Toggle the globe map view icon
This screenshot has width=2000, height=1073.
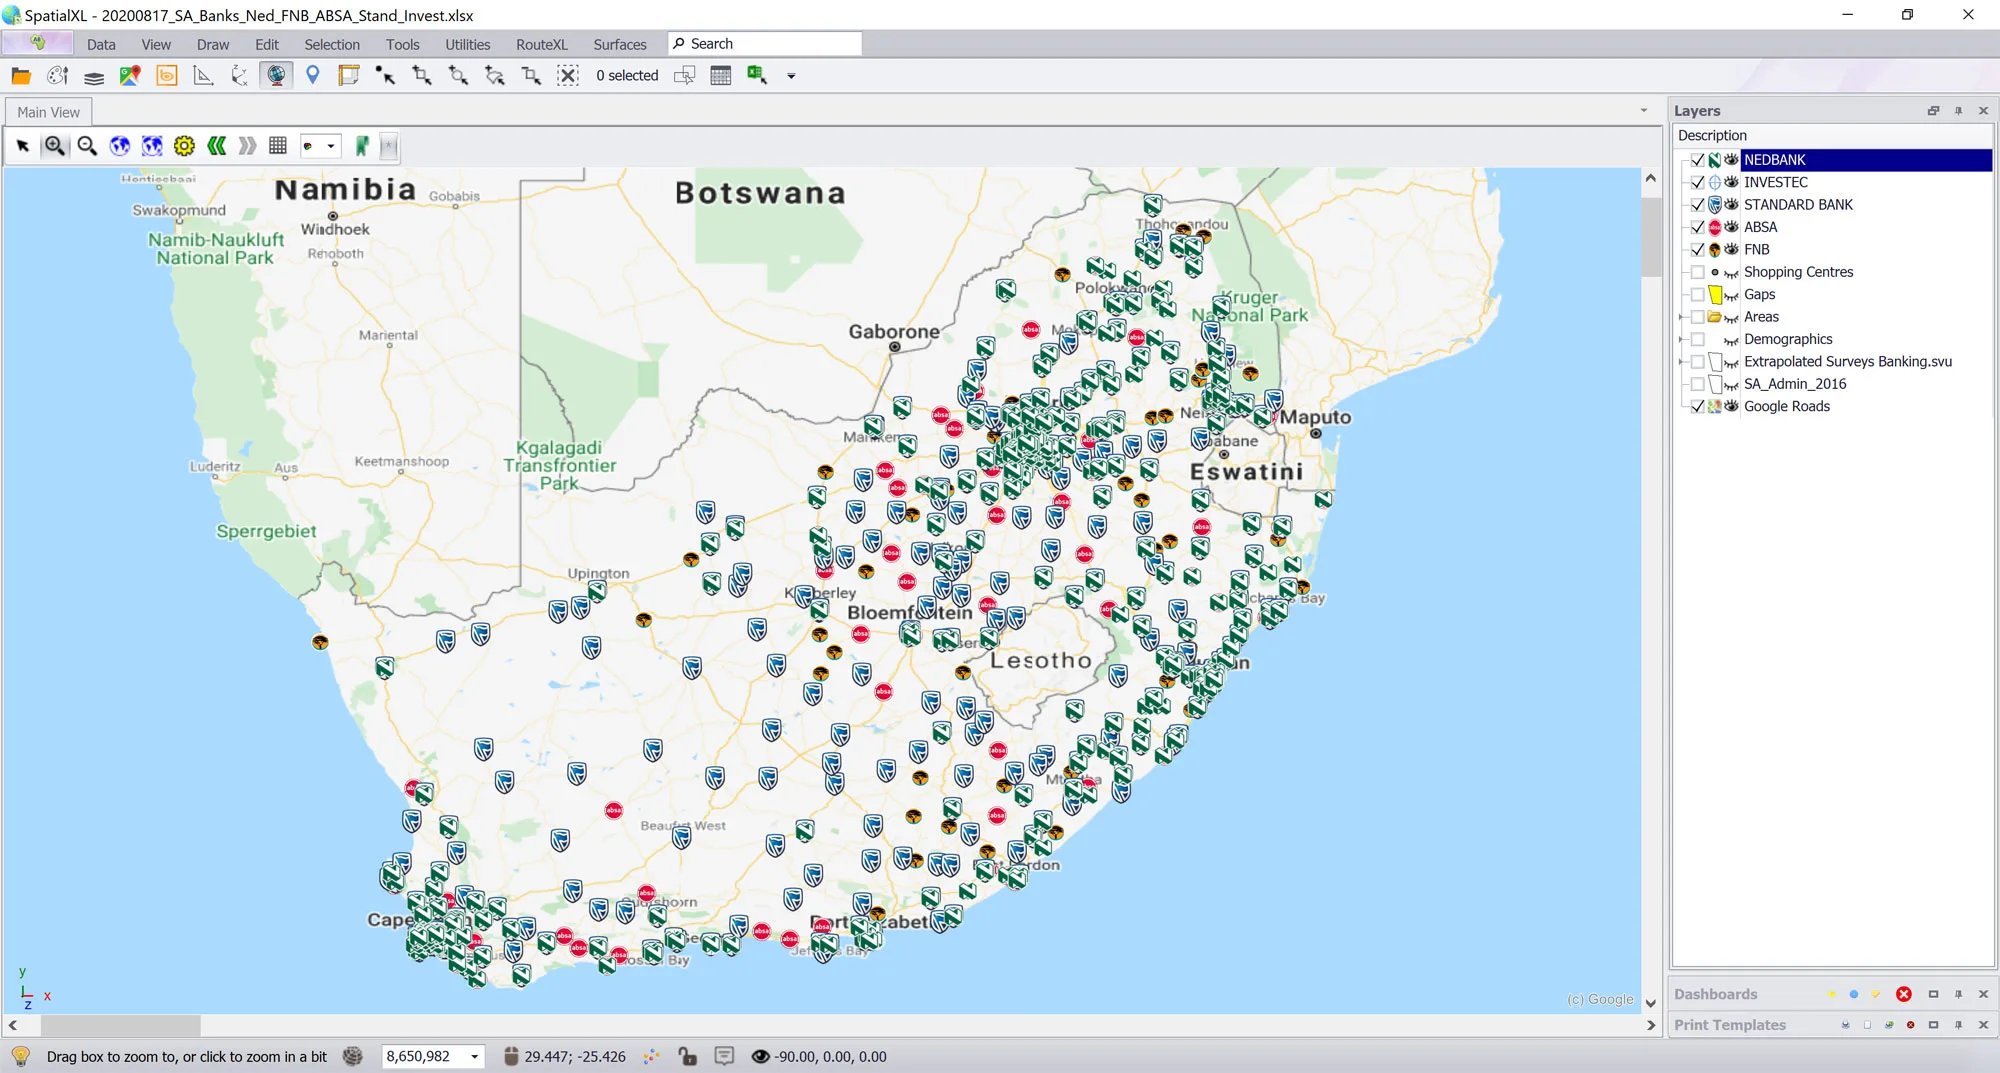click(276, 76)
